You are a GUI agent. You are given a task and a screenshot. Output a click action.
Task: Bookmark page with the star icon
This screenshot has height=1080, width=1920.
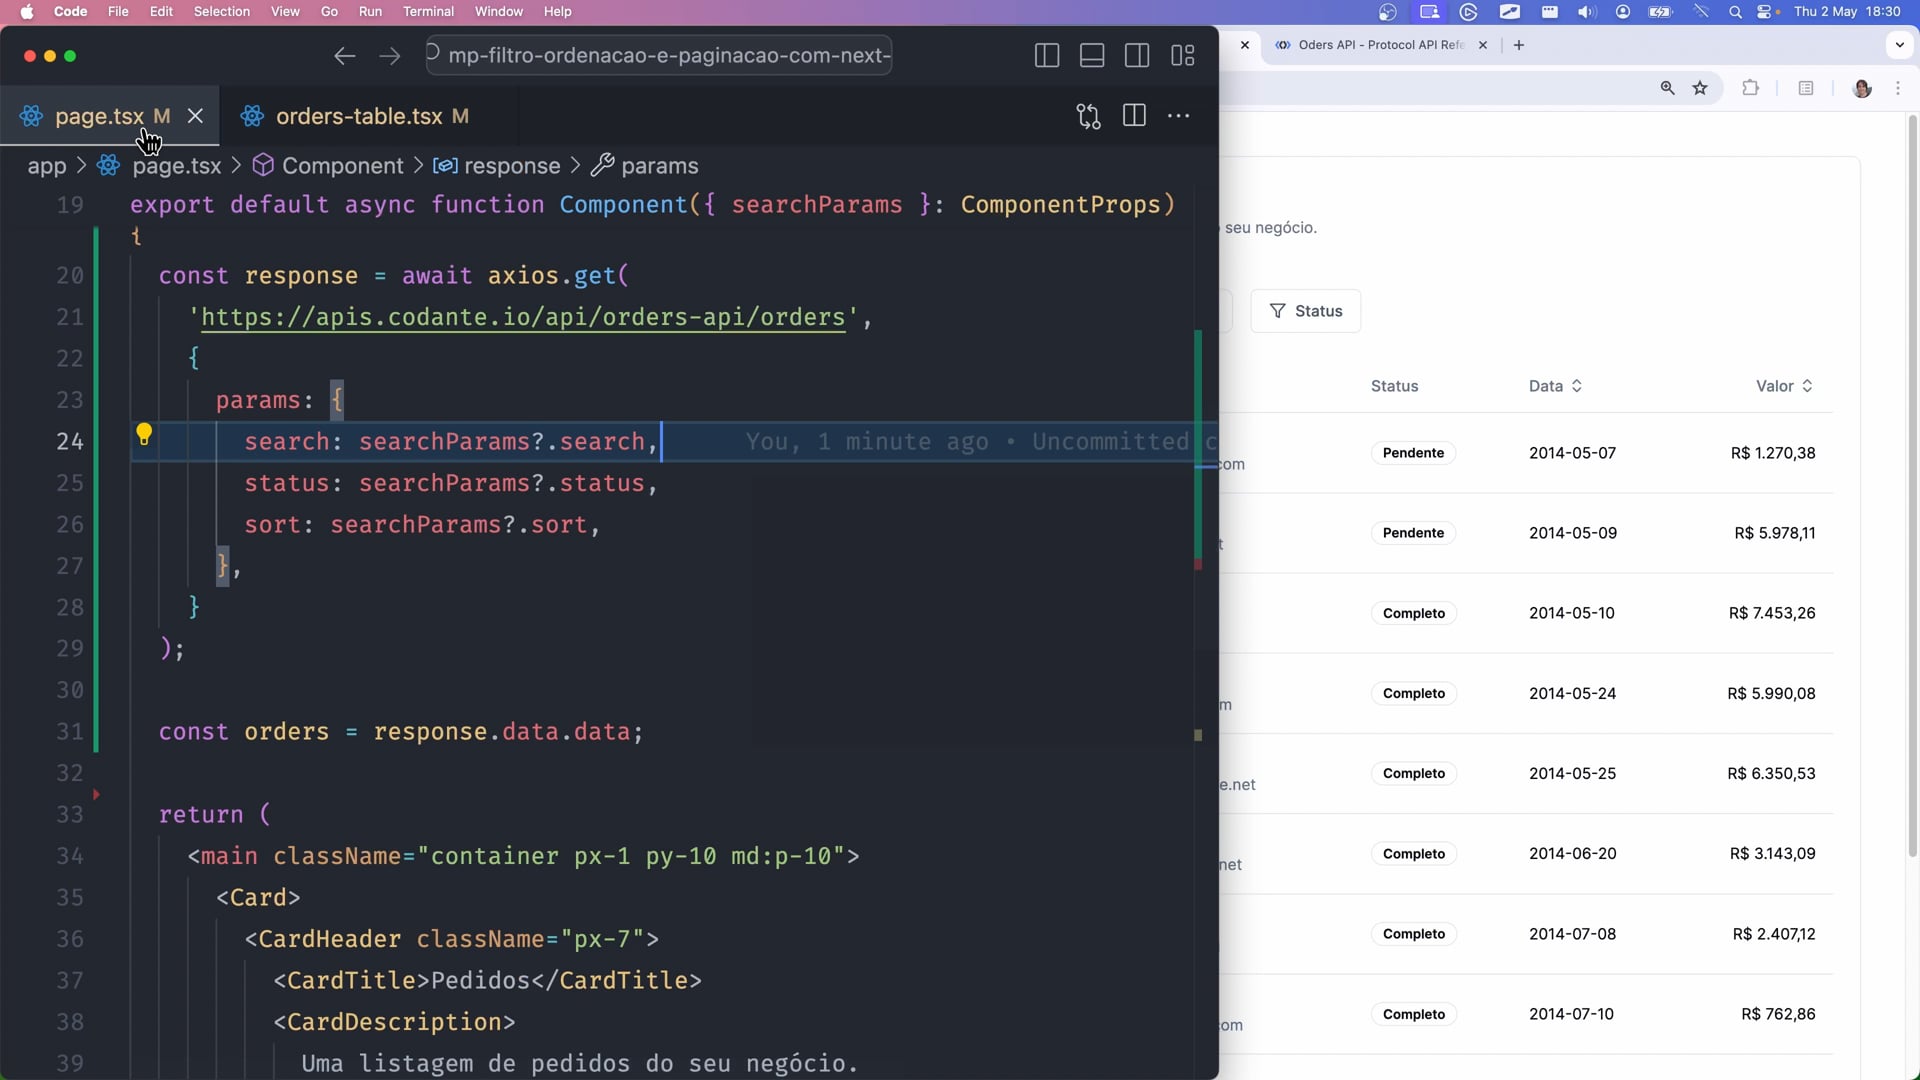click(1700, 88)
